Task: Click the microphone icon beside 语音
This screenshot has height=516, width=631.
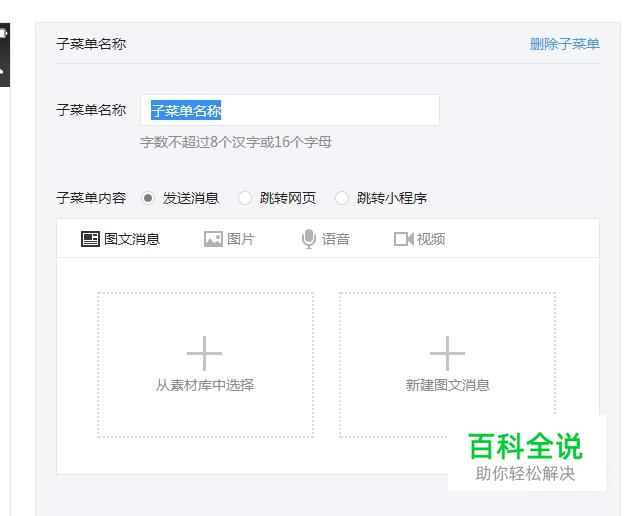Action: click(309, 239)
